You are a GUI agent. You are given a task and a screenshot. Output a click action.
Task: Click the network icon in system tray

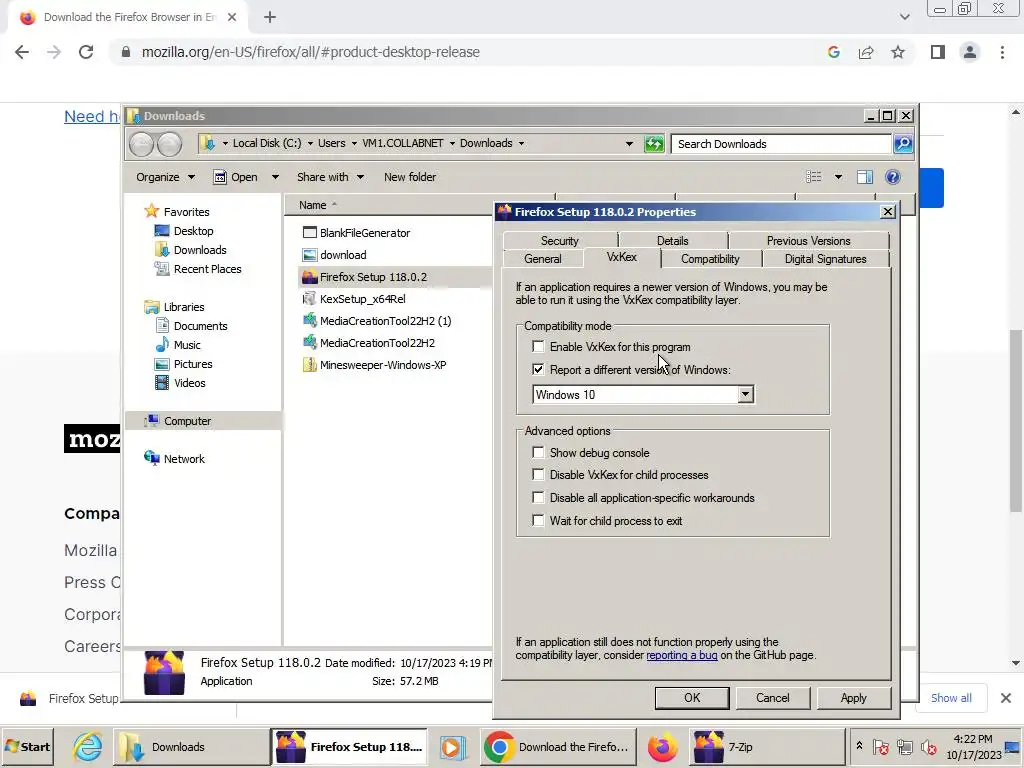coord(904,747)
